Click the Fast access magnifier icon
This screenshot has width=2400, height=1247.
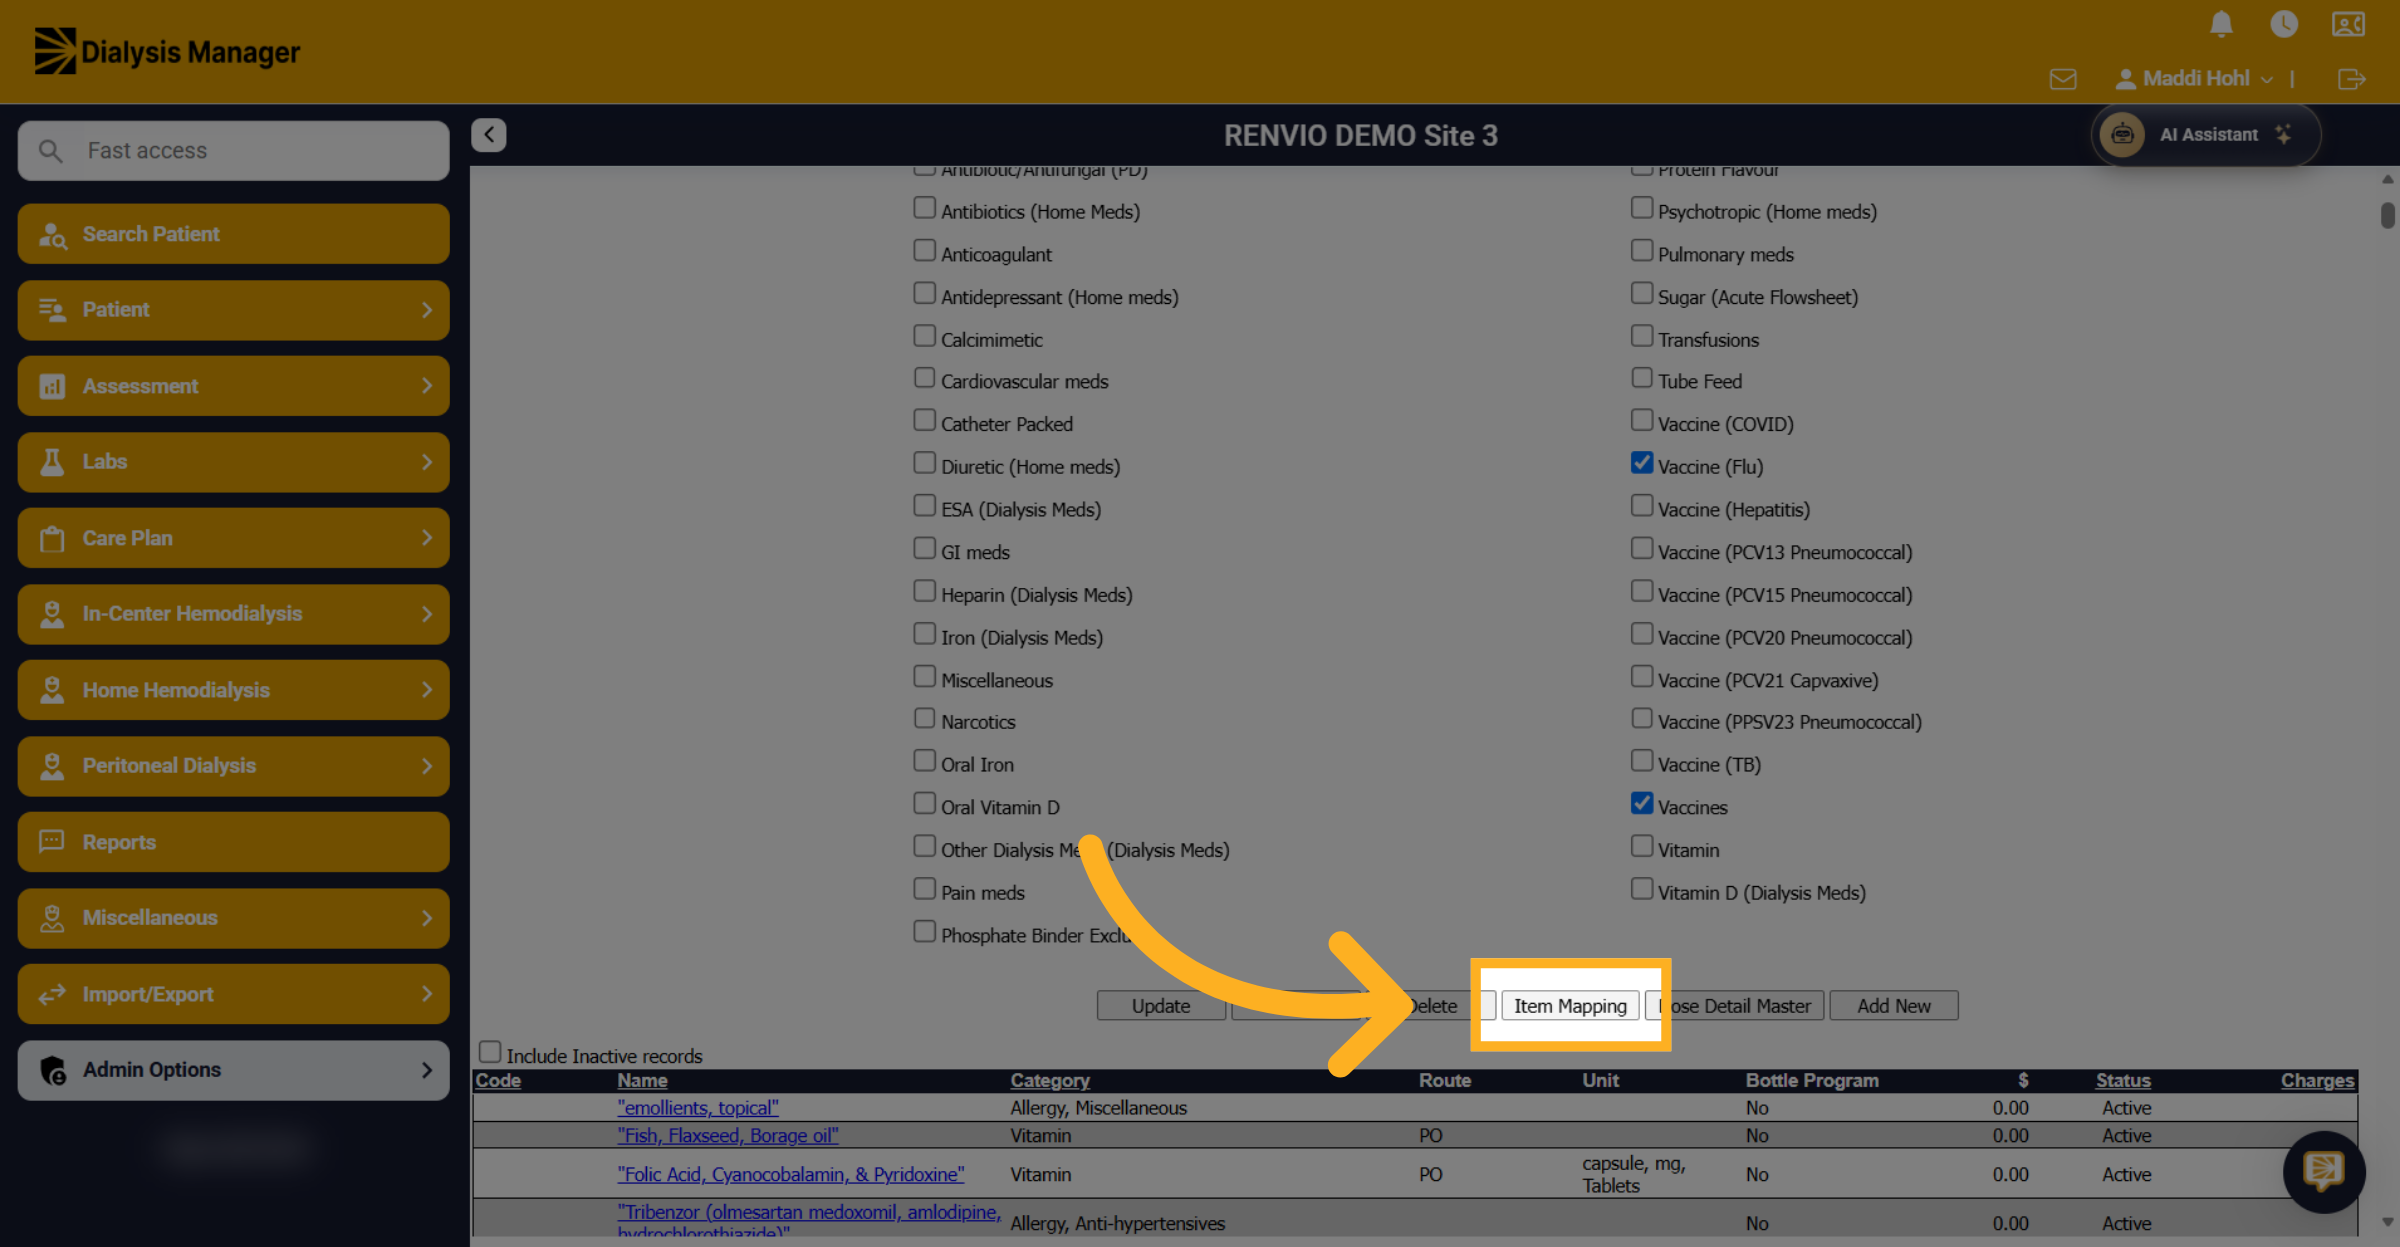pyautogui.click(x=50, y=151)
